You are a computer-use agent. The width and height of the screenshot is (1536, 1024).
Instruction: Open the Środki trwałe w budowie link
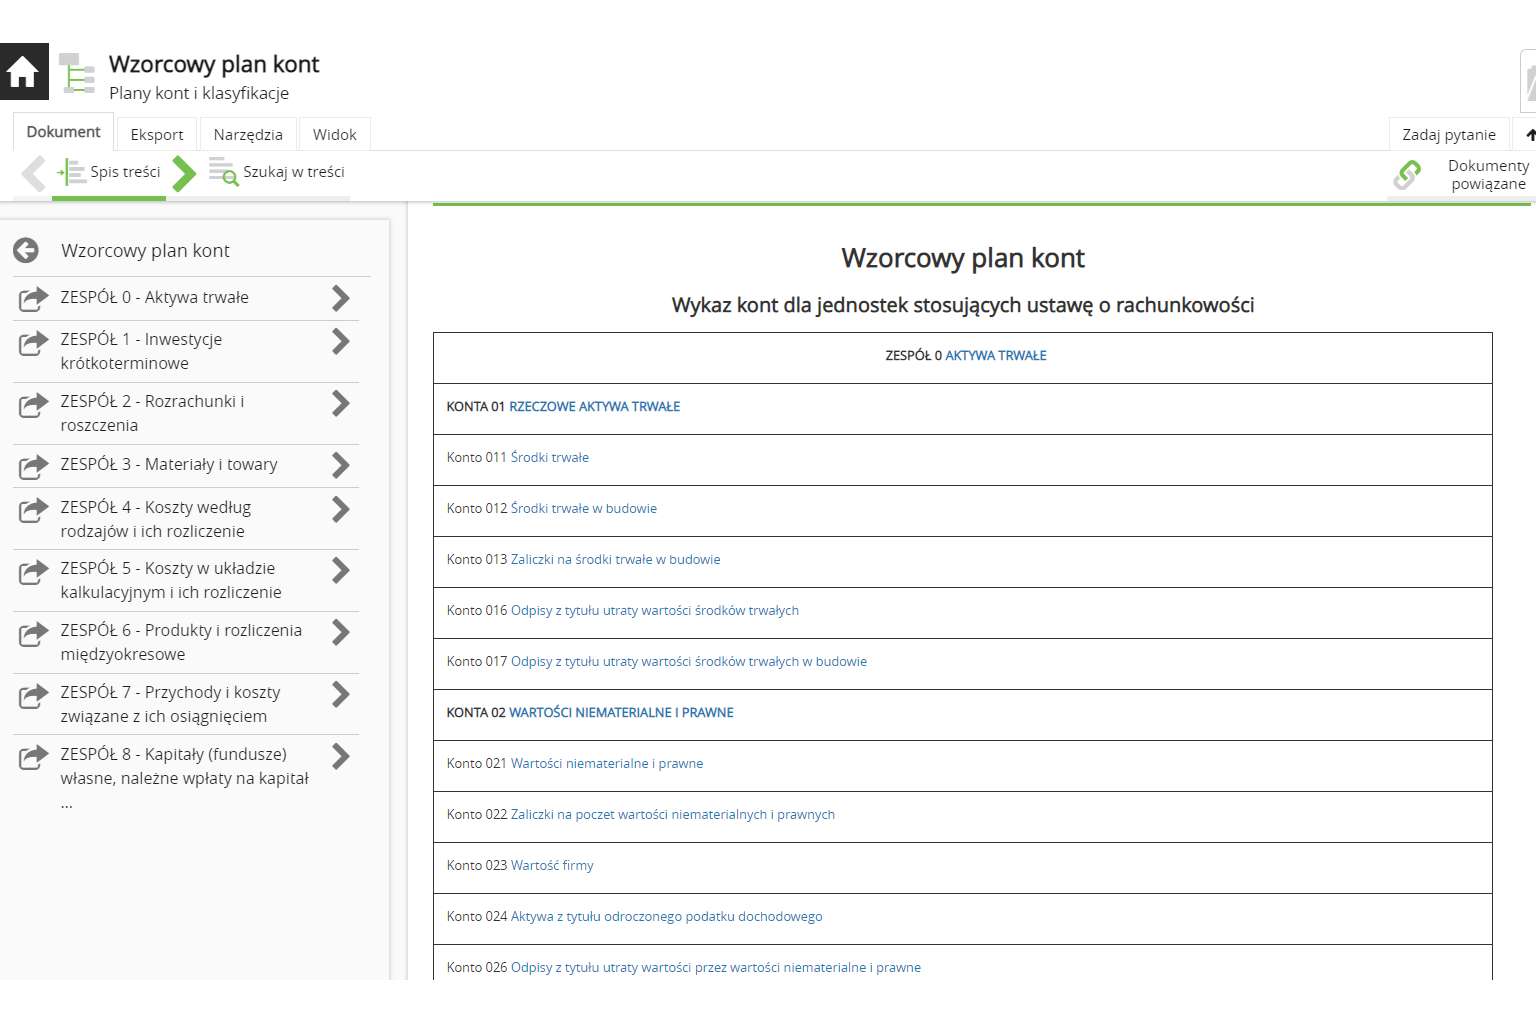583,509
